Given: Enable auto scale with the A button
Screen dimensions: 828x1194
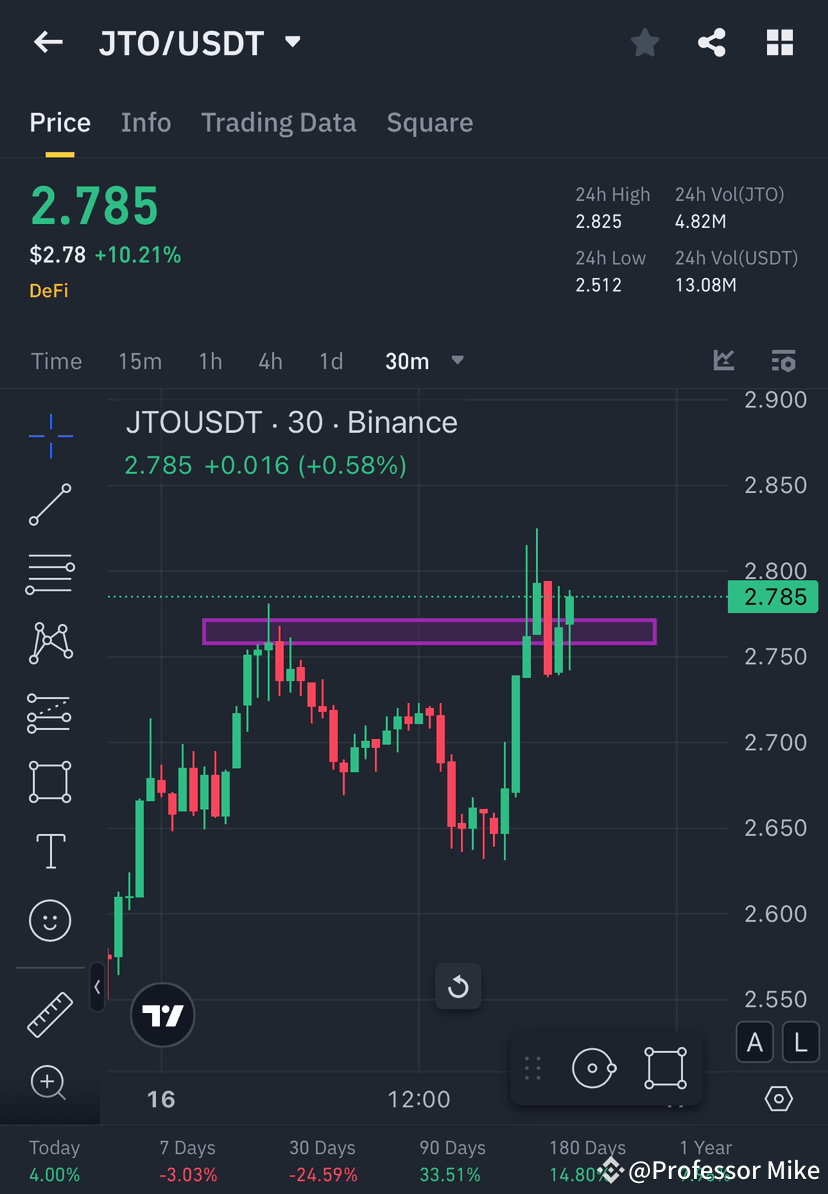Looking at the screenshot, I should point(755,1042).
